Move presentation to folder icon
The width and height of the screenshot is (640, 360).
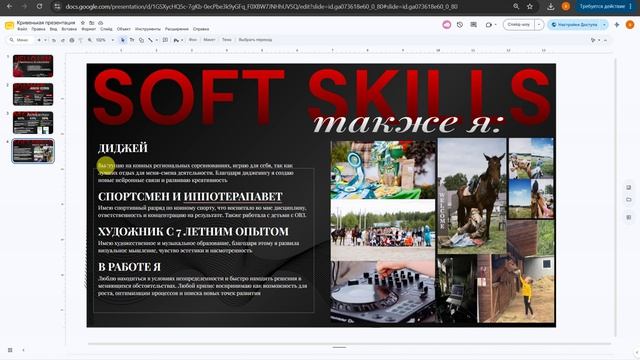coord(92,23)
